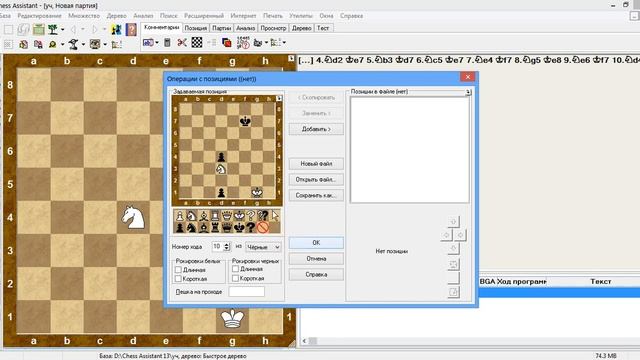Click the calculator icon in toolbar

click(167, 42)
